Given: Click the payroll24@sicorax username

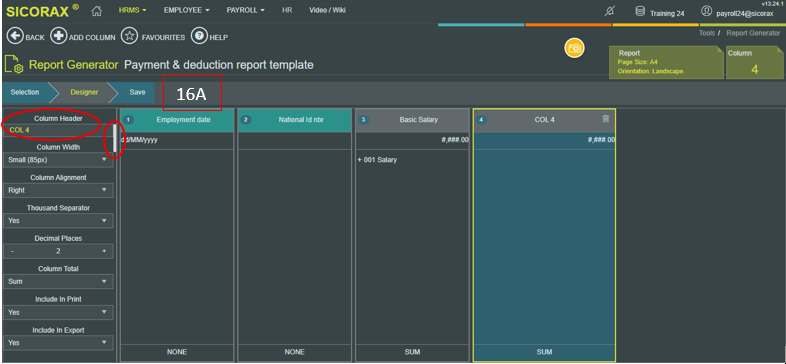Looking at the screenshot, I should [744, 14].
